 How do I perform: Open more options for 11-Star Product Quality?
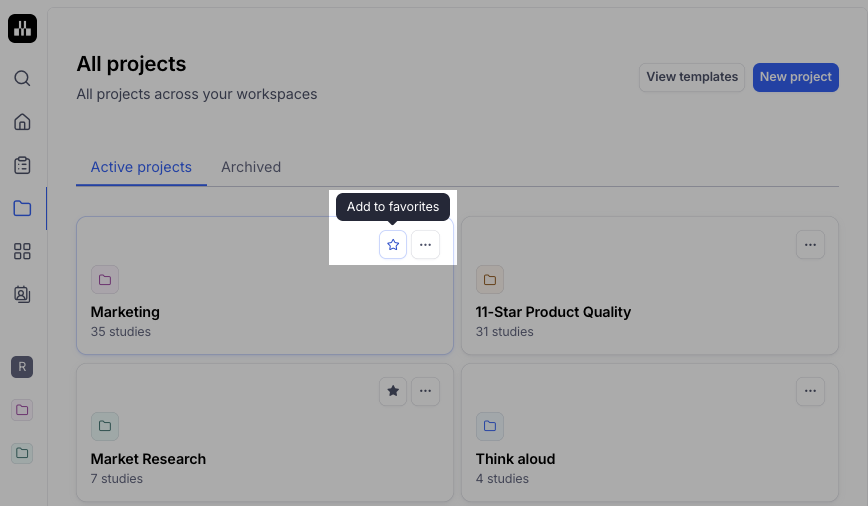point(810,245)
